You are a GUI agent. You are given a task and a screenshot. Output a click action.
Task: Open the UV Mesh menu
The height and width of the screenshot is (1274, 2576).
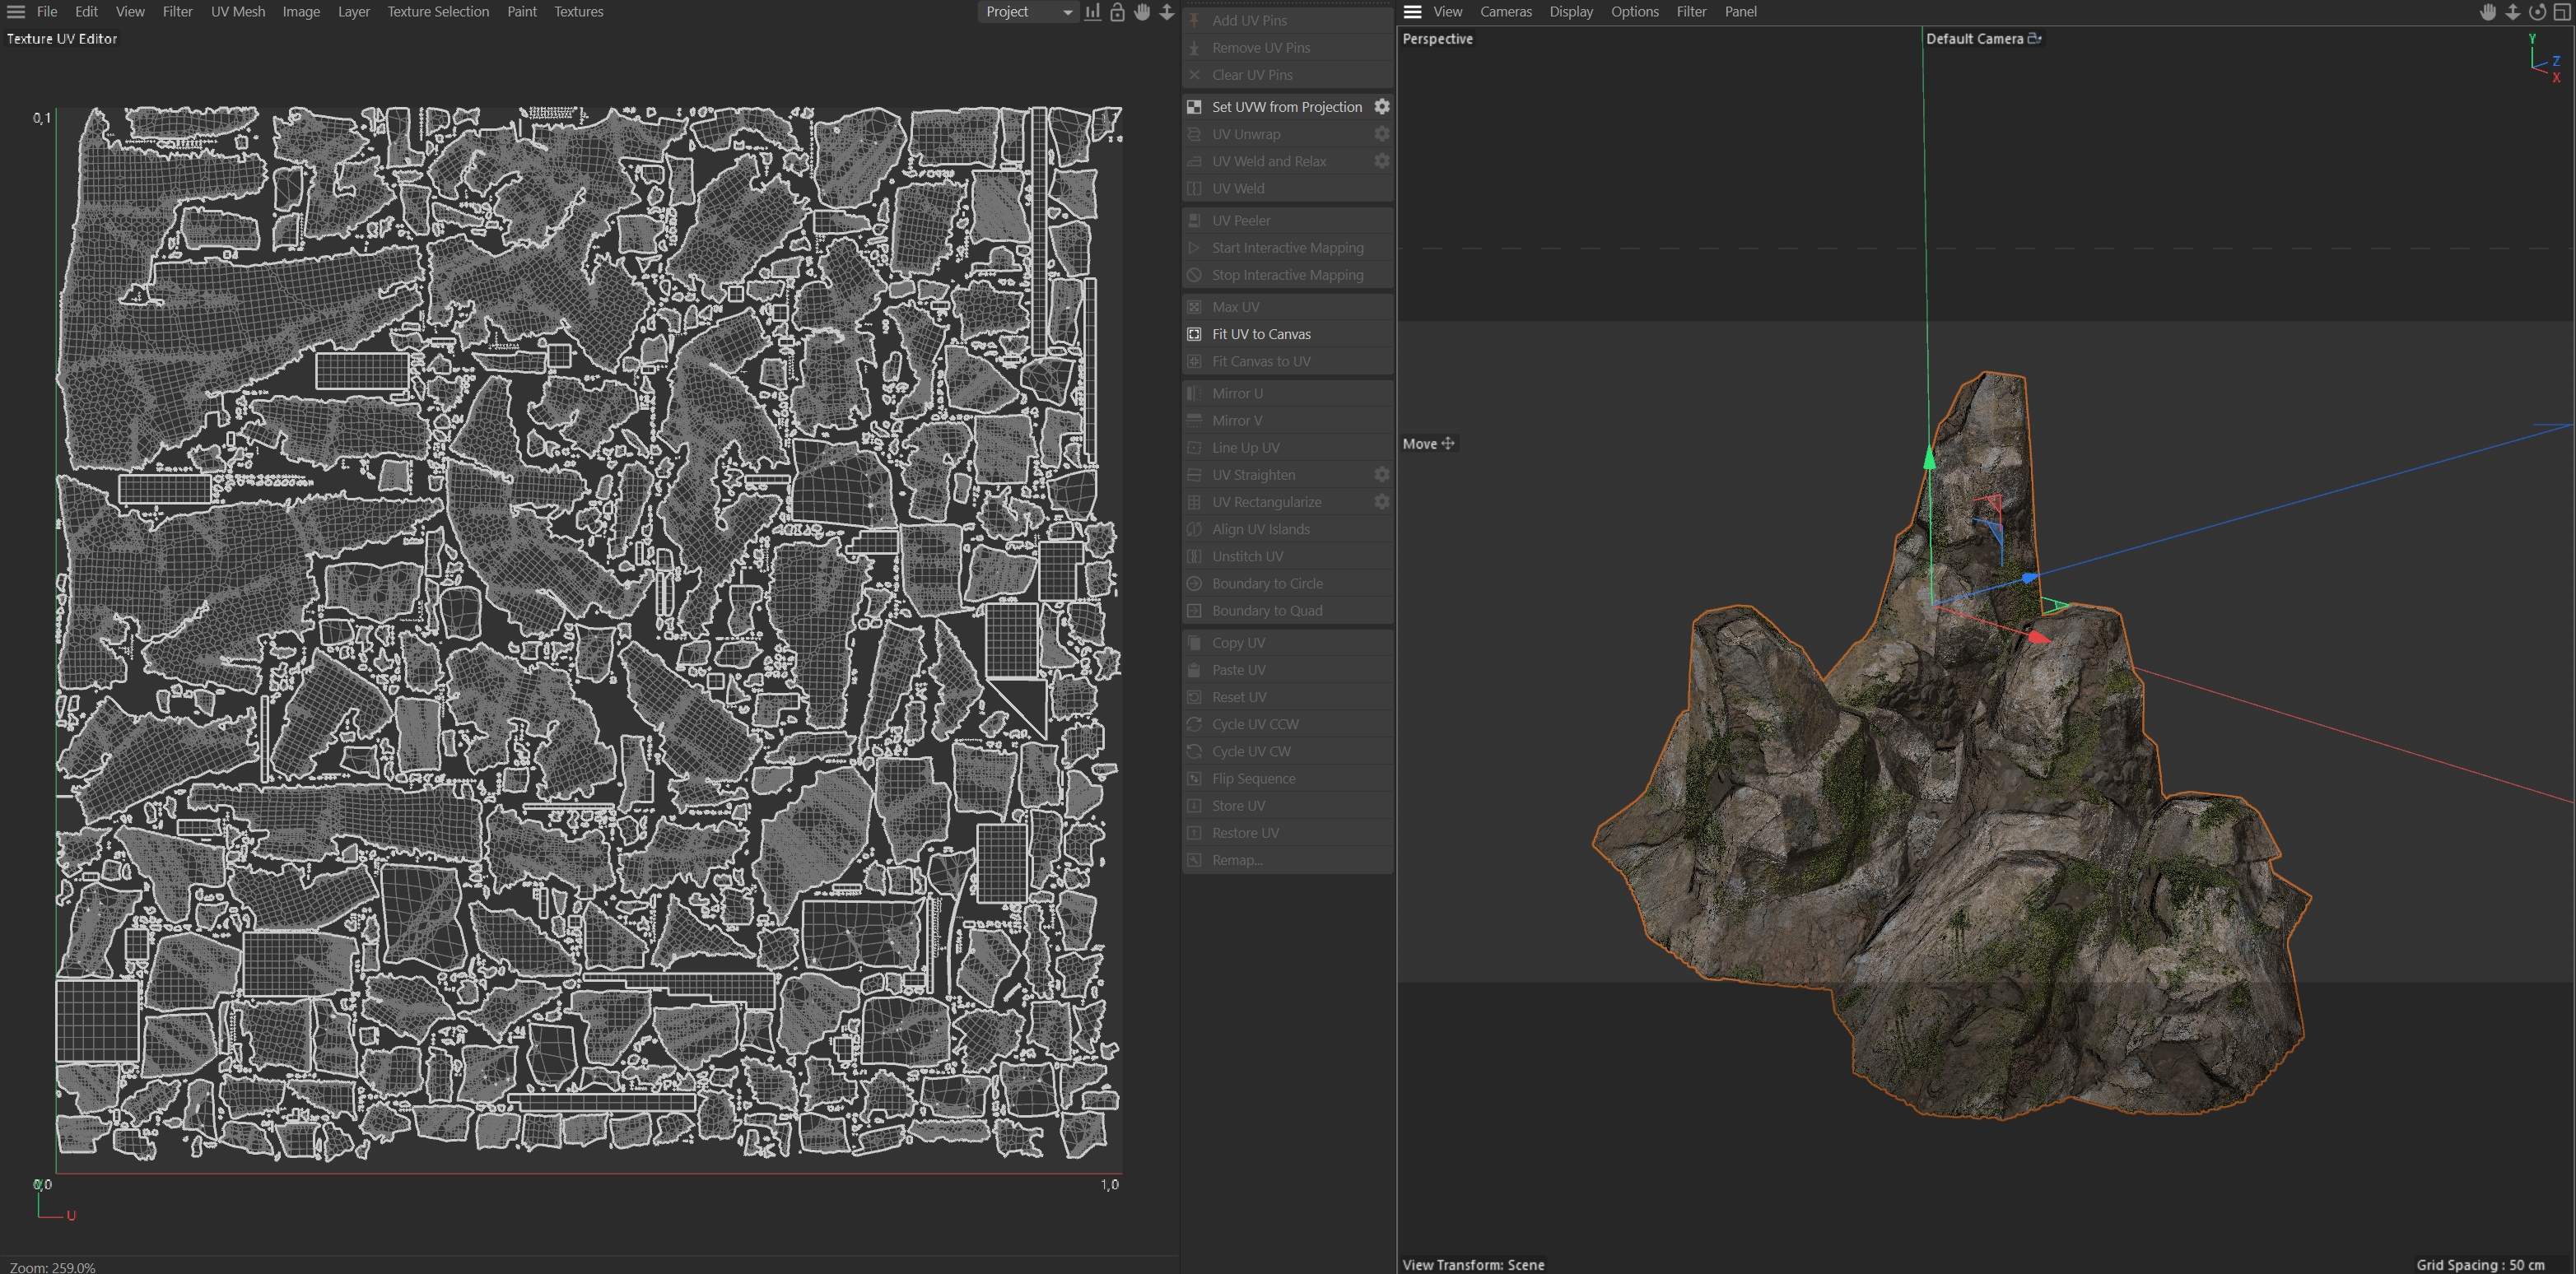238,12
